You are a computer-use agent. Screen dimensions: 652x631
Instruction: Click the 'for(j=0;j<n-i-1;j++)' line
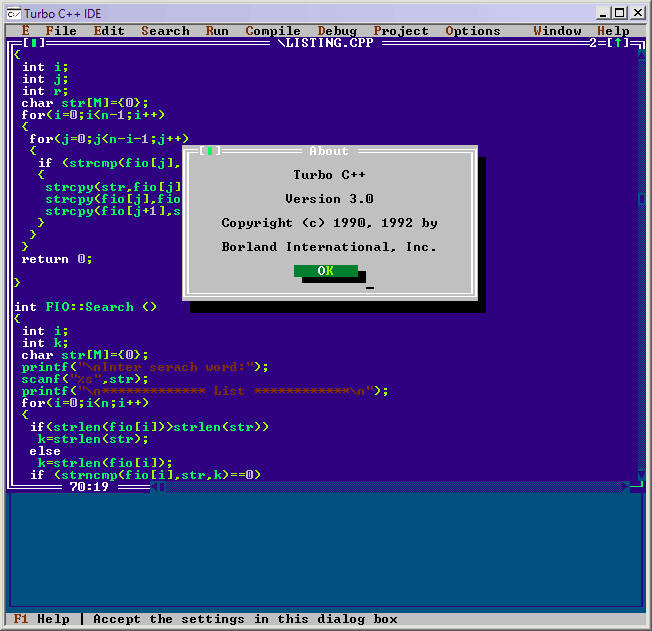click(x=109, y=139)
